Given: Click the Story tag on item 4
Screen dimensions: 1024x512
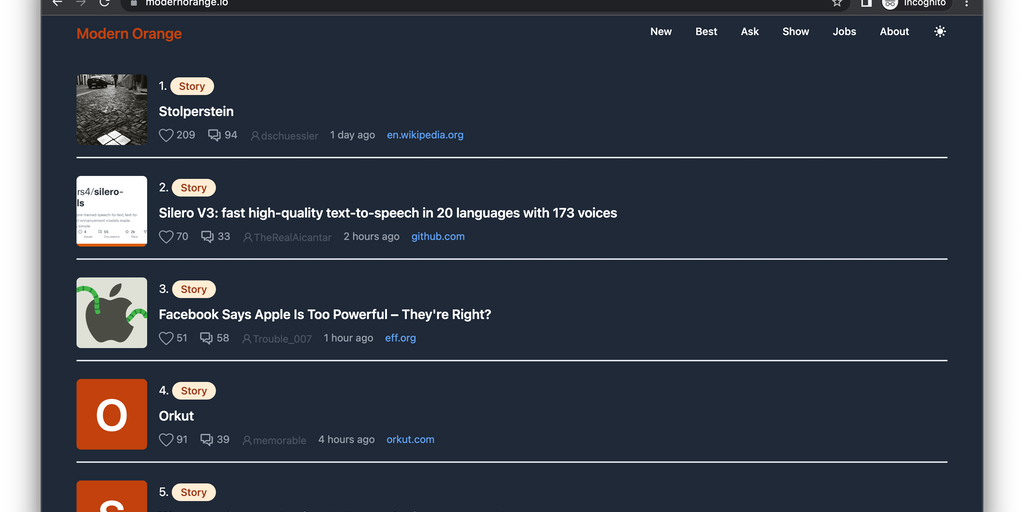Looking at the screenshot, I should pyautogui.click(x=193, y=391).
